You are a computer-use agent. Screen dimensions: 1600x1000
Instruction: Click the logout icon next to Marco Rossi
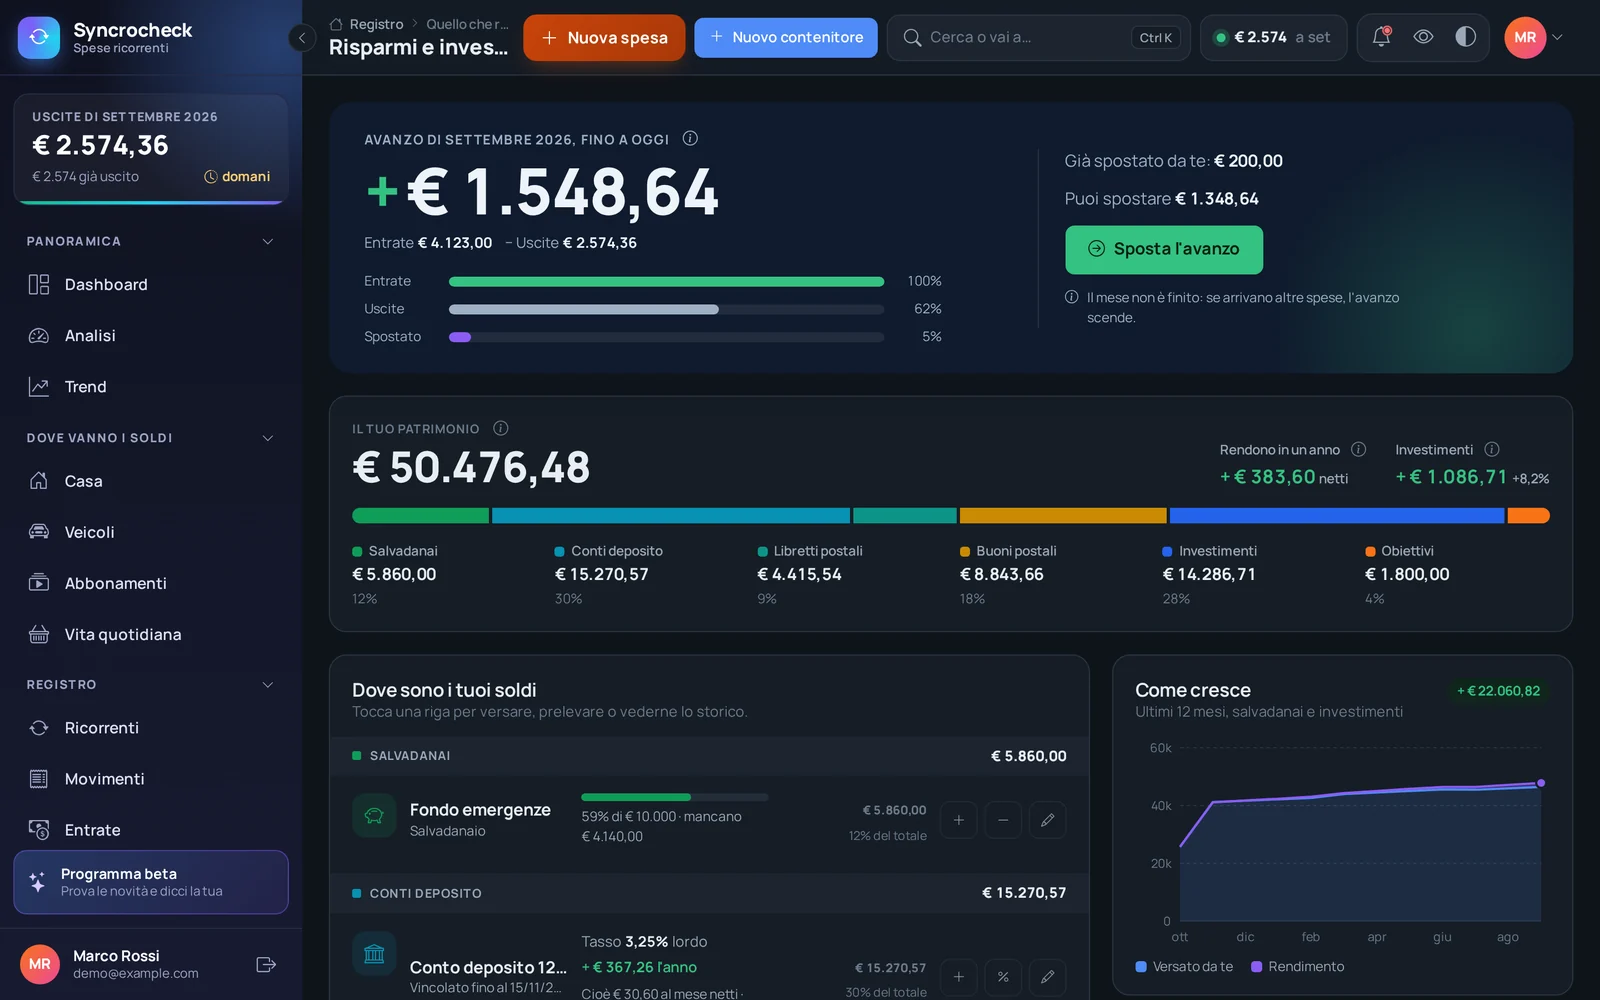click(266, 964)
